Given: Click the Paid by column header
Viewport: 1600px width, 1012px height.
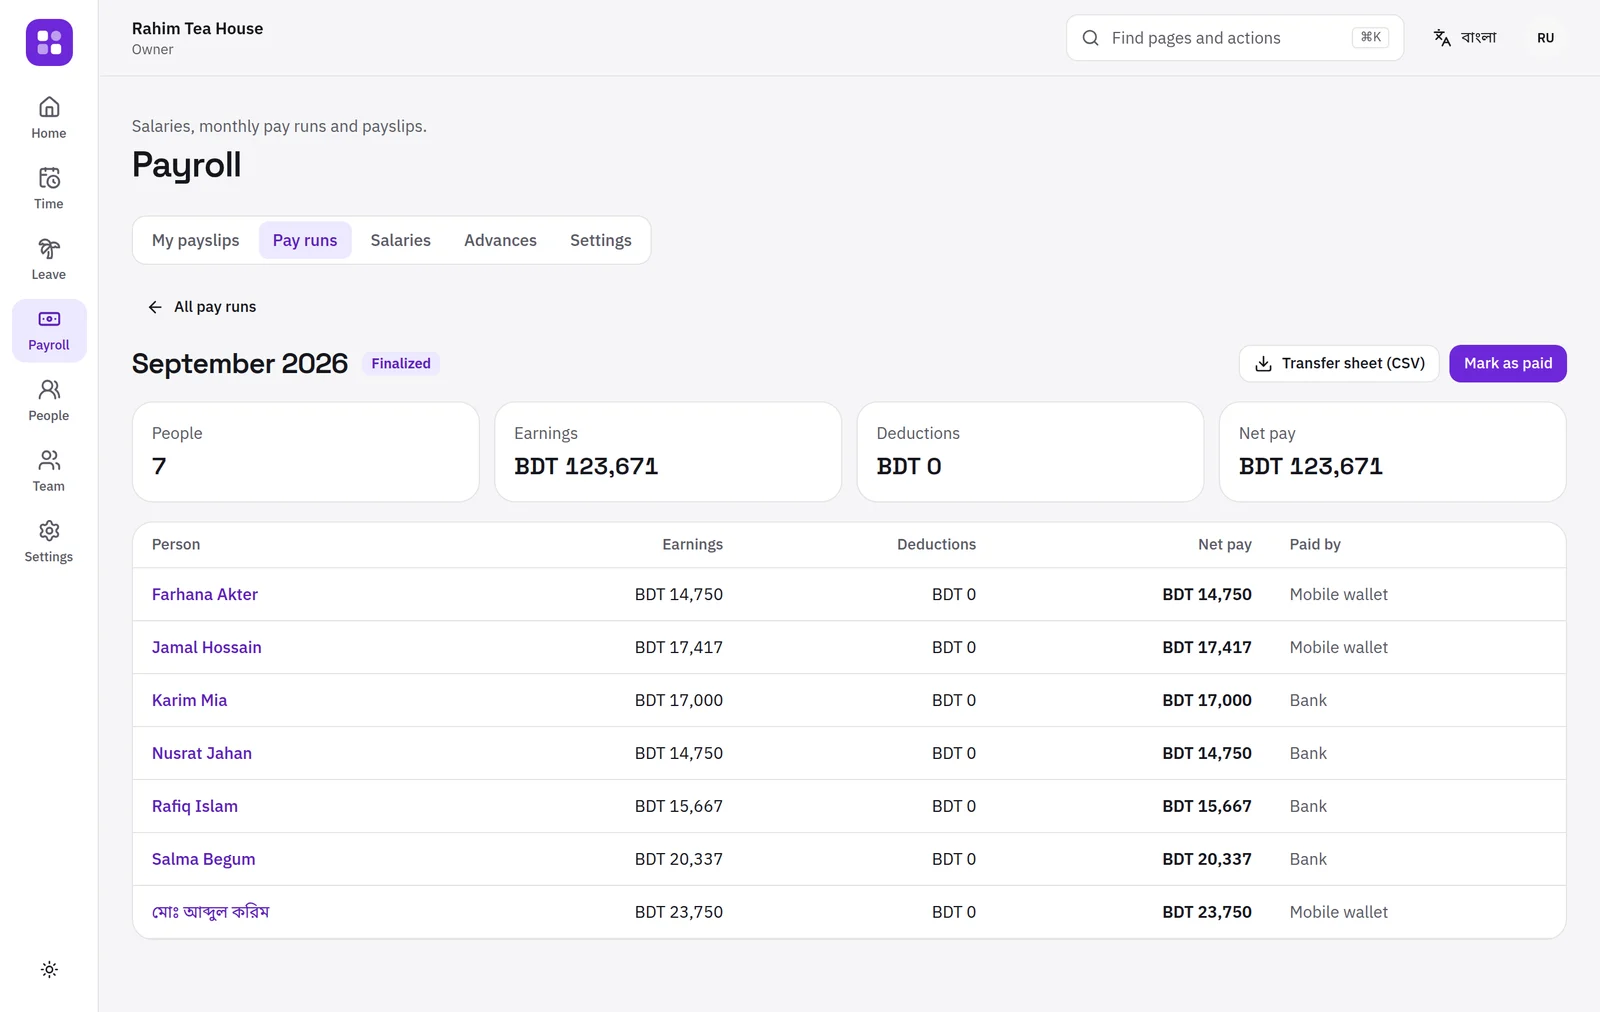Looking at the screenshot, I should (x=1315, y=544).
